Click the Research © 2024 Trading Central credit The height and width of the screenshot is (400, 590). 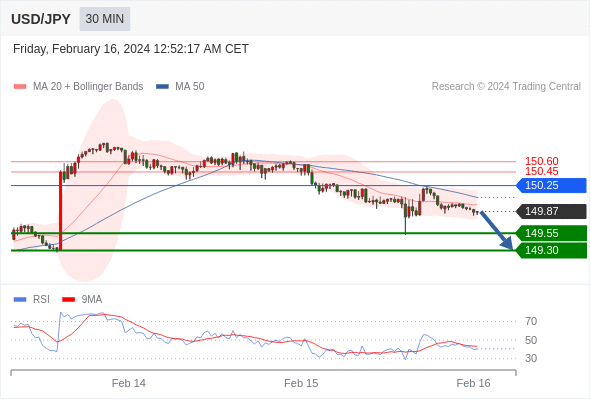[x=506, y=87]
